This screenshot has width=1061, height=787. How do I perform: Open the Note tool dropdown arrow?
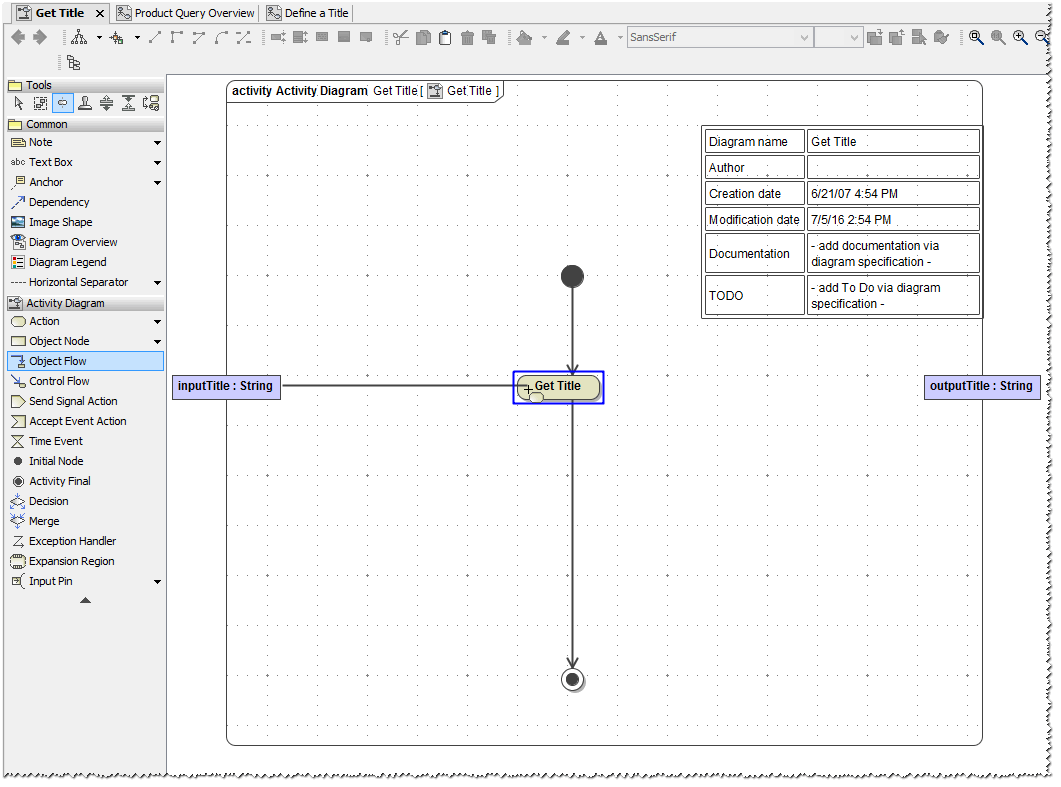(x=157, y=142)
